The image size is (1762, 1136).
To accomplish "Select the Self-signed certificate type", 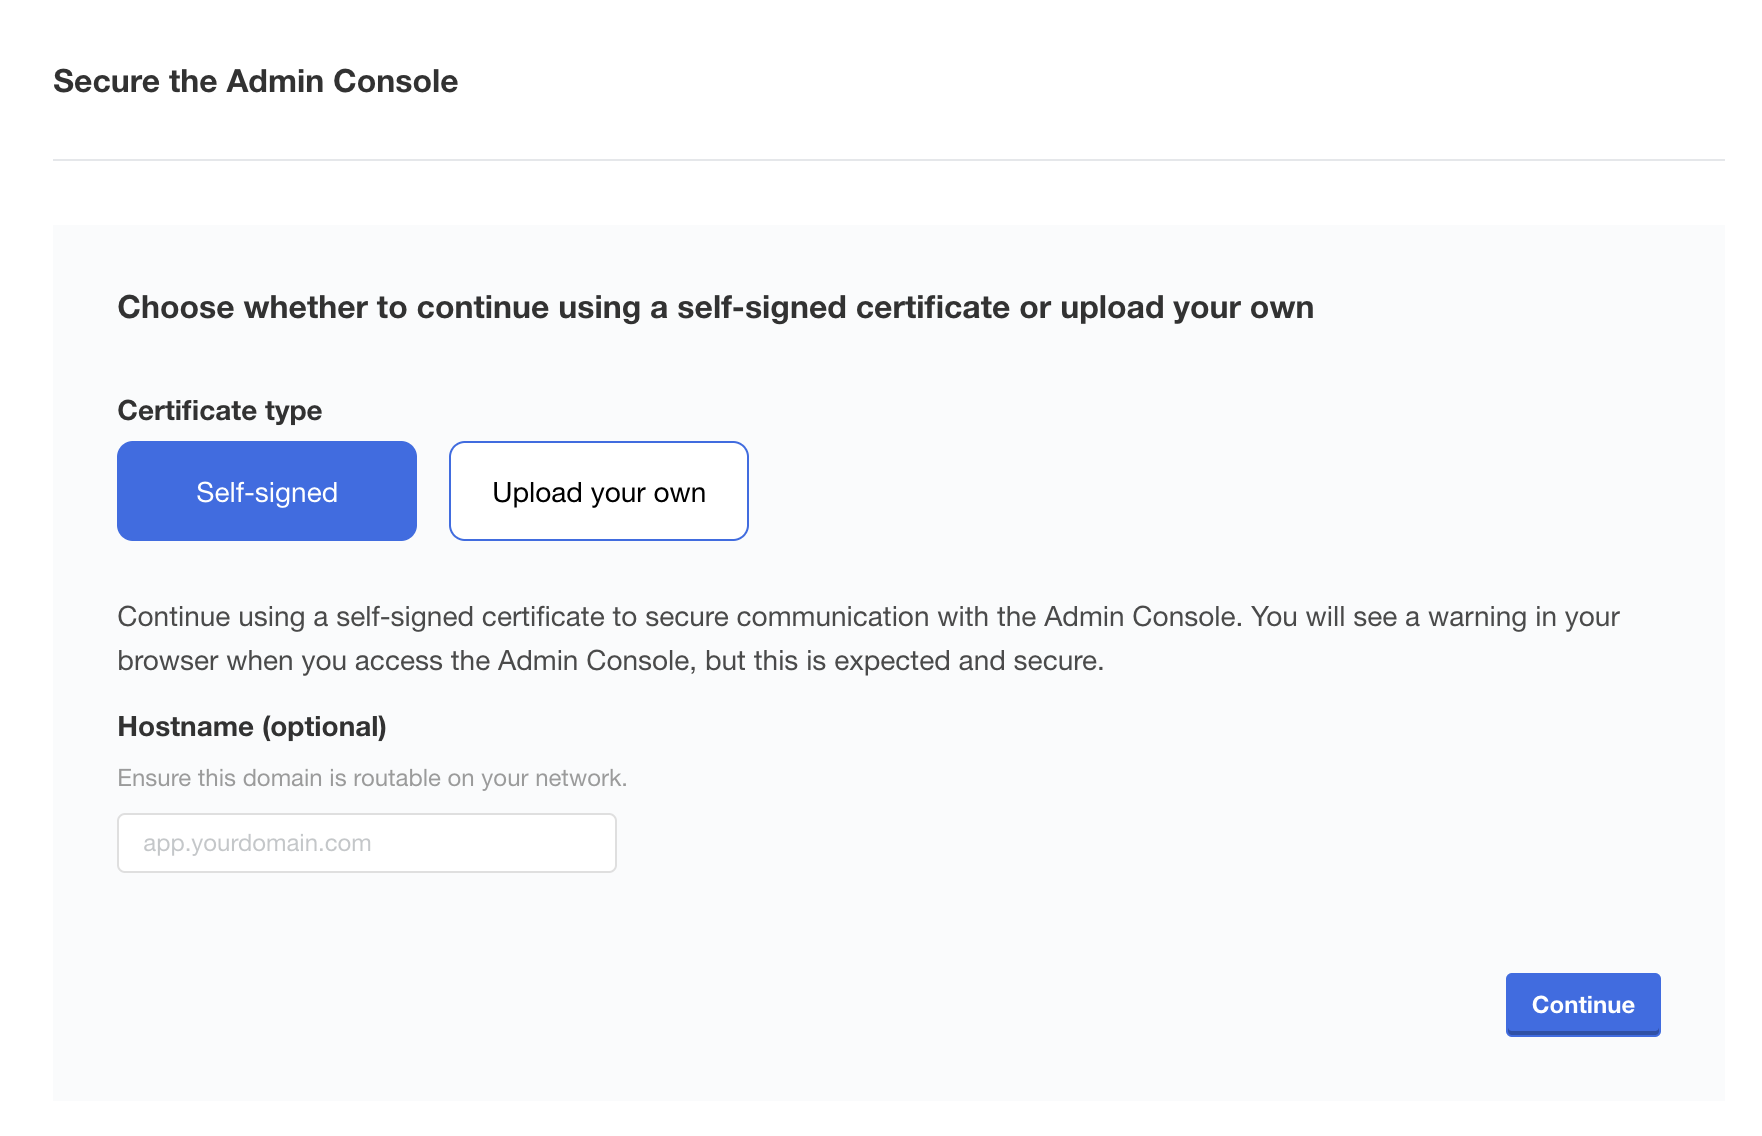I will (267, 491).
